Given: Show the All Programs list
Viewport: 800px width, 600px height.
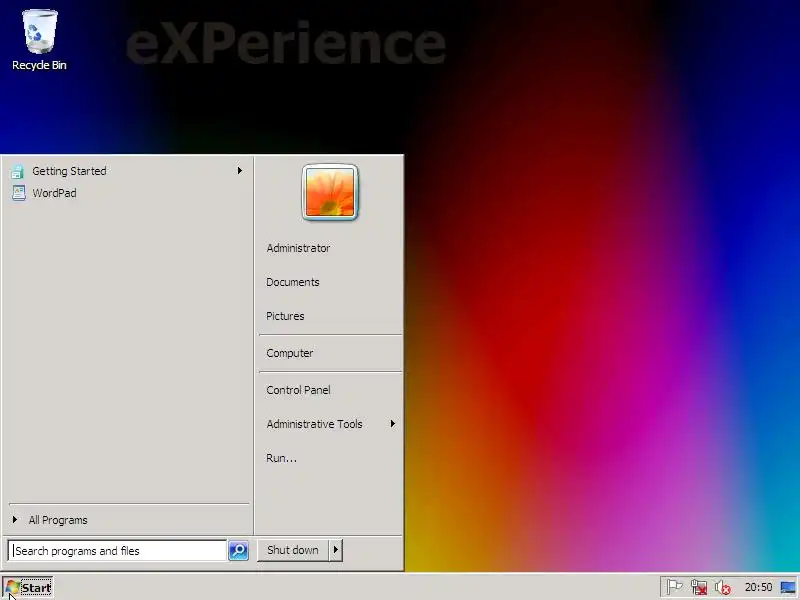Looking at the screenshot, I should (x=58, y=520).
